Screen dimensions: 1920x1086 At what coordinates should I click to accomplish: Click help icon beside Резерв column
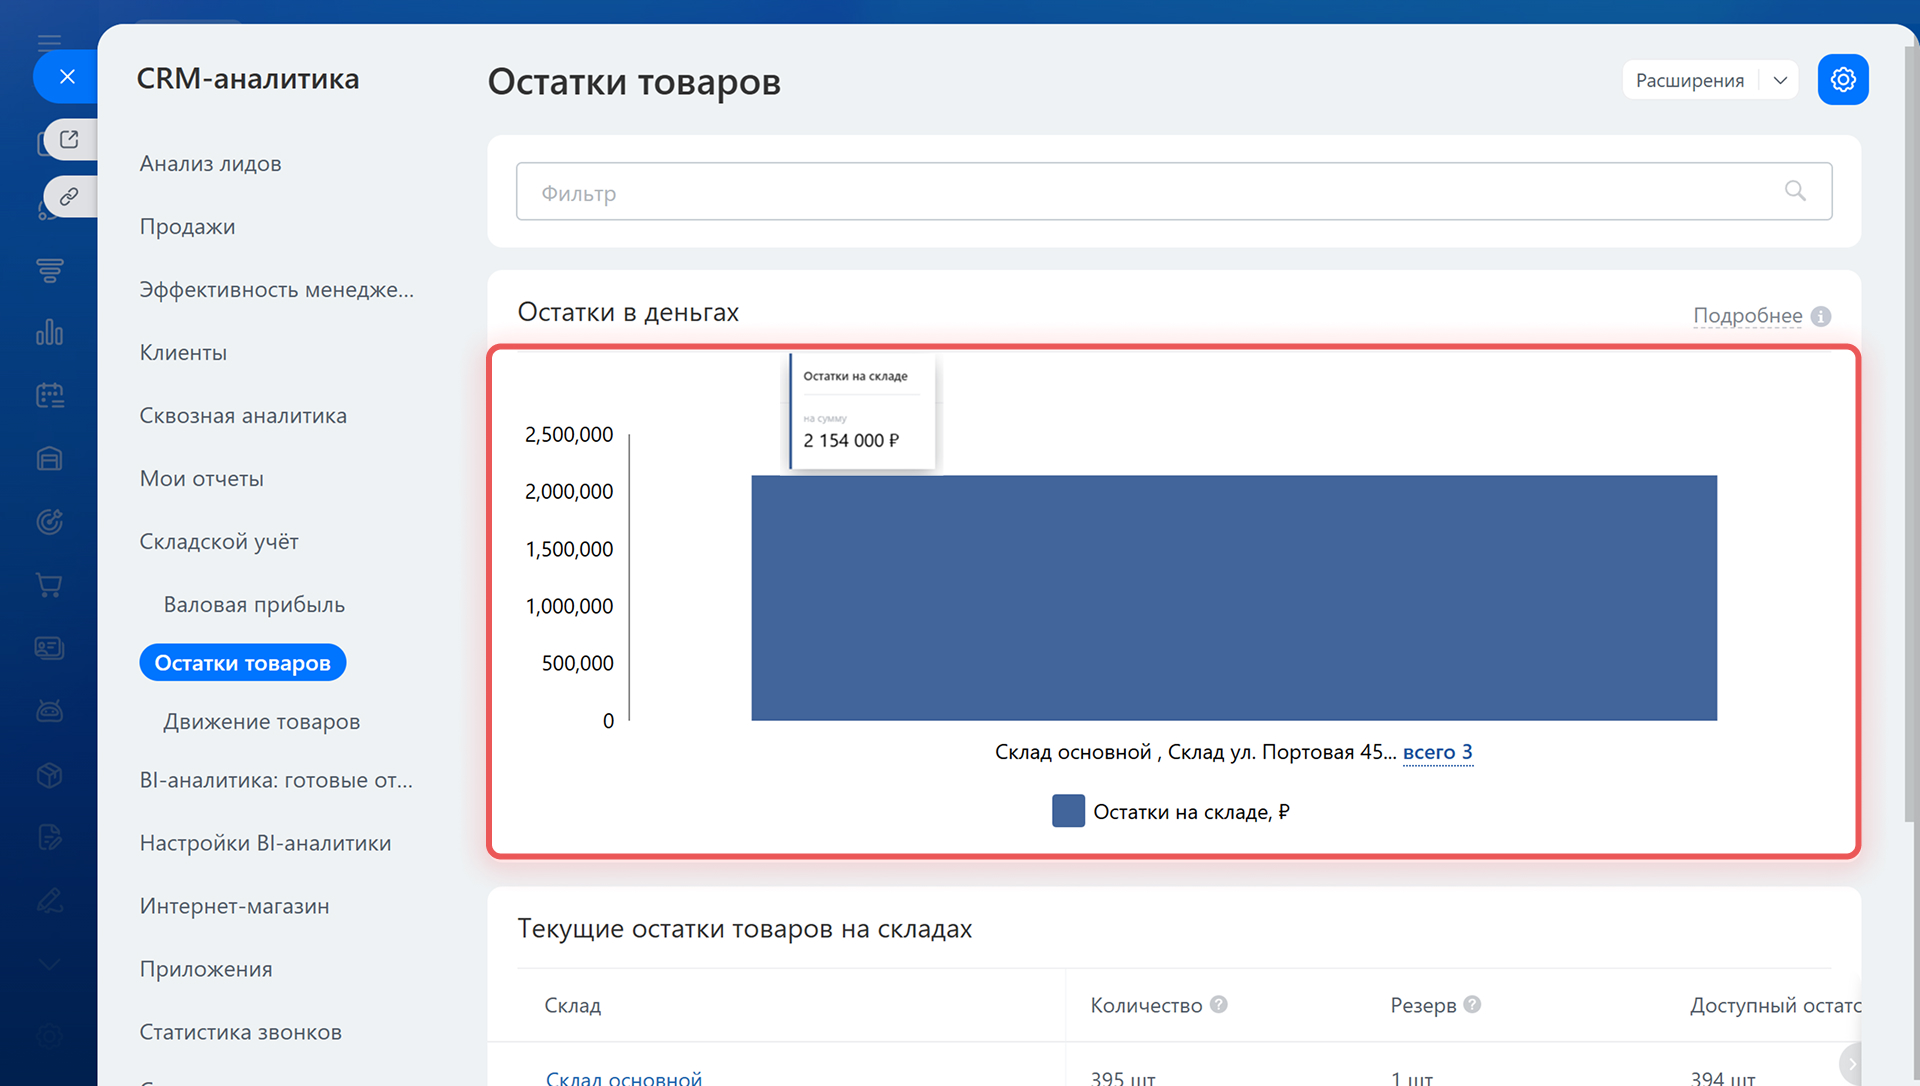click(1472, 1004)
